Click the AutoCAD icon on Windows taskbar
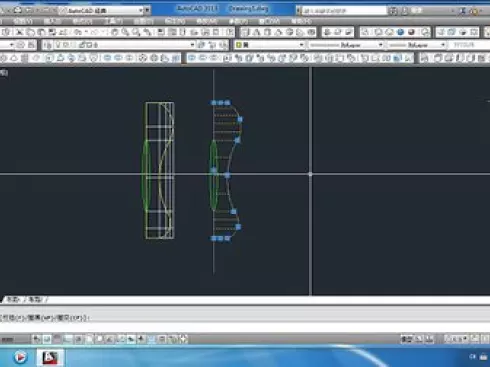 click(x=50, y=358)
